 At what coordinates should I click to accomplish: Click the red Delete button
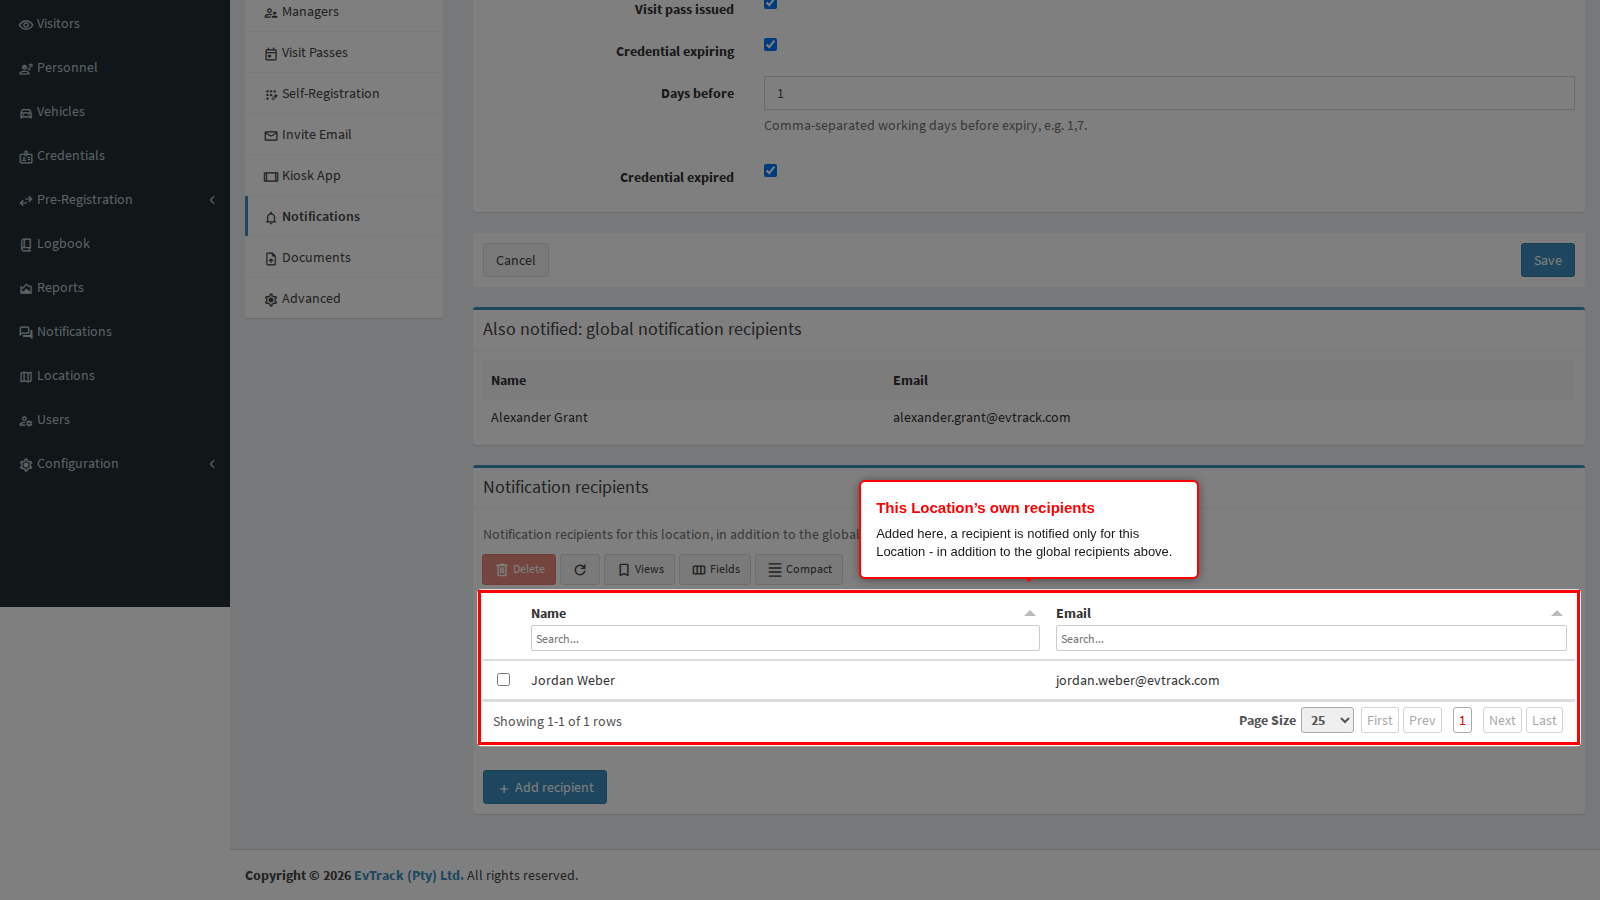(519, 570)
